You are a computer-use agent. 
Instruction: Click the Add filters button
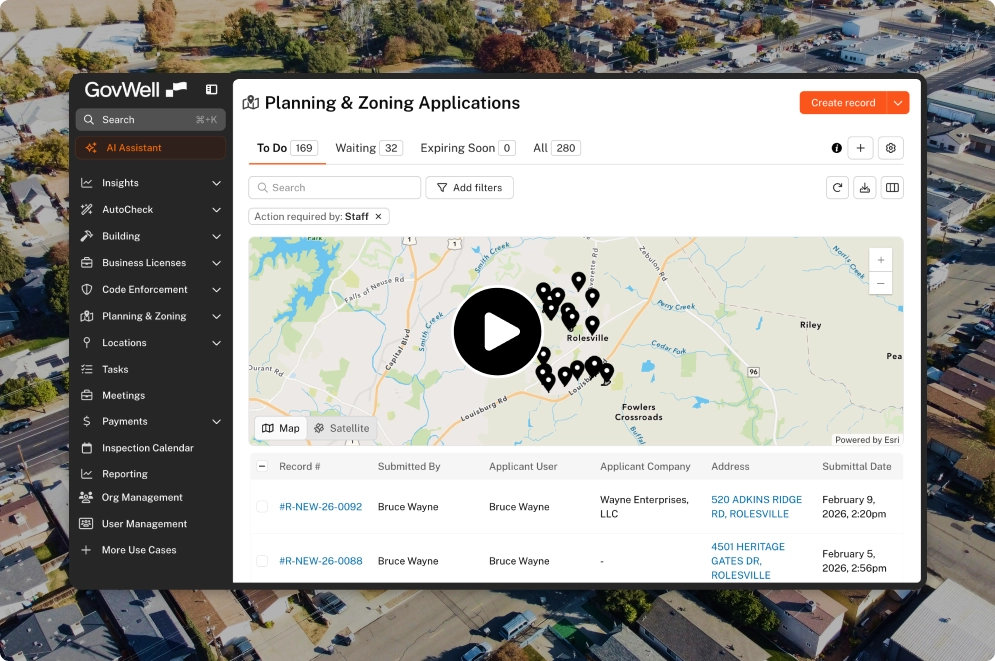470,188
